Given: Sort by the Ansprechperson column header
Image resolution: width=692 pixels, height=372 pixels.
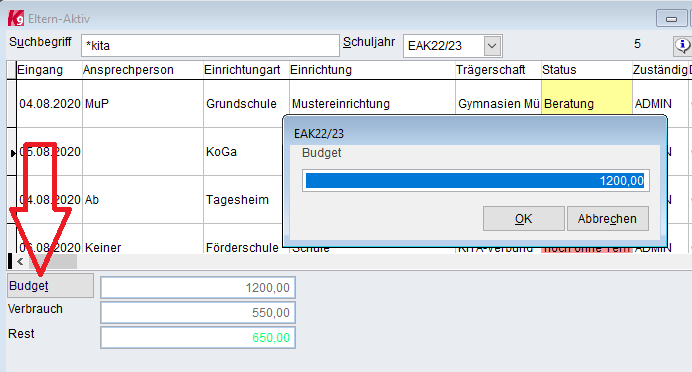Looking at the screenshot, I should click(x=143, y=70).
